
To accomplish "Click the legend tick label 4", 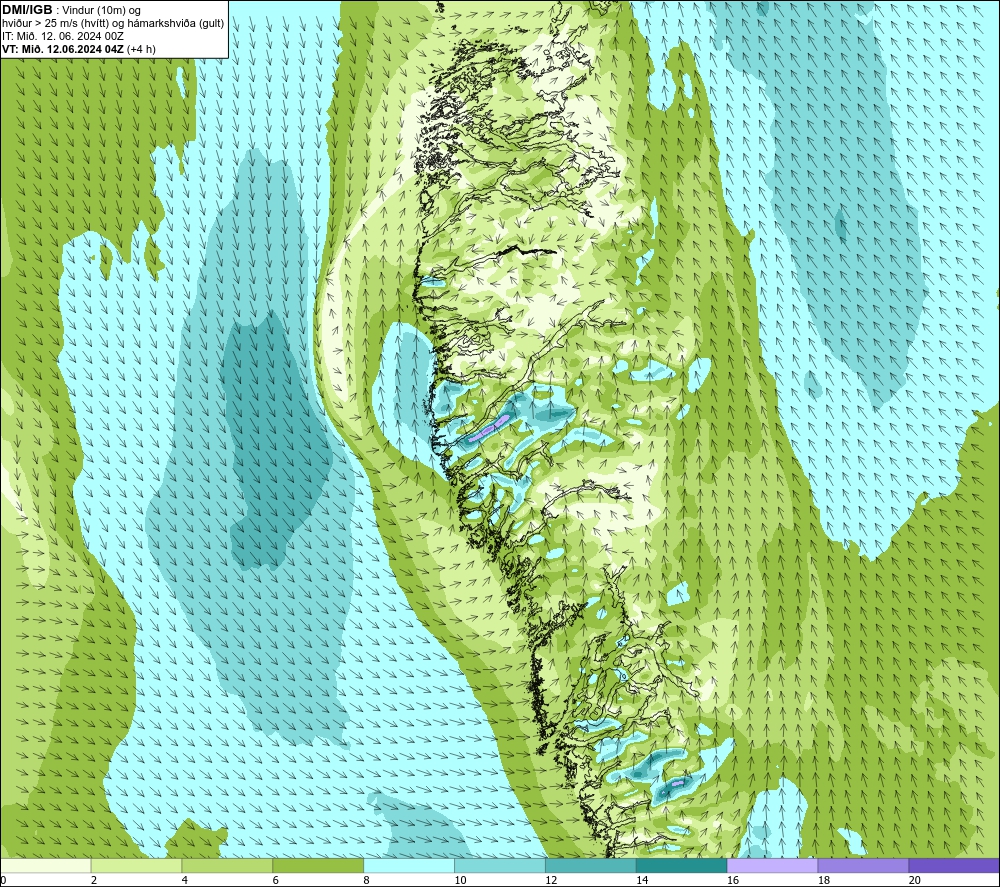I will tap(185, 880).
